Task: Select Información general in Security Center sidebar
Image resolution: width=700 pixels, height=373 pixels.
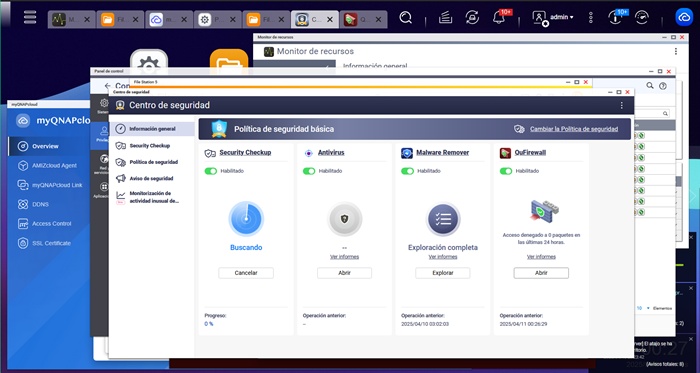Action: click(x=152, y=129)
